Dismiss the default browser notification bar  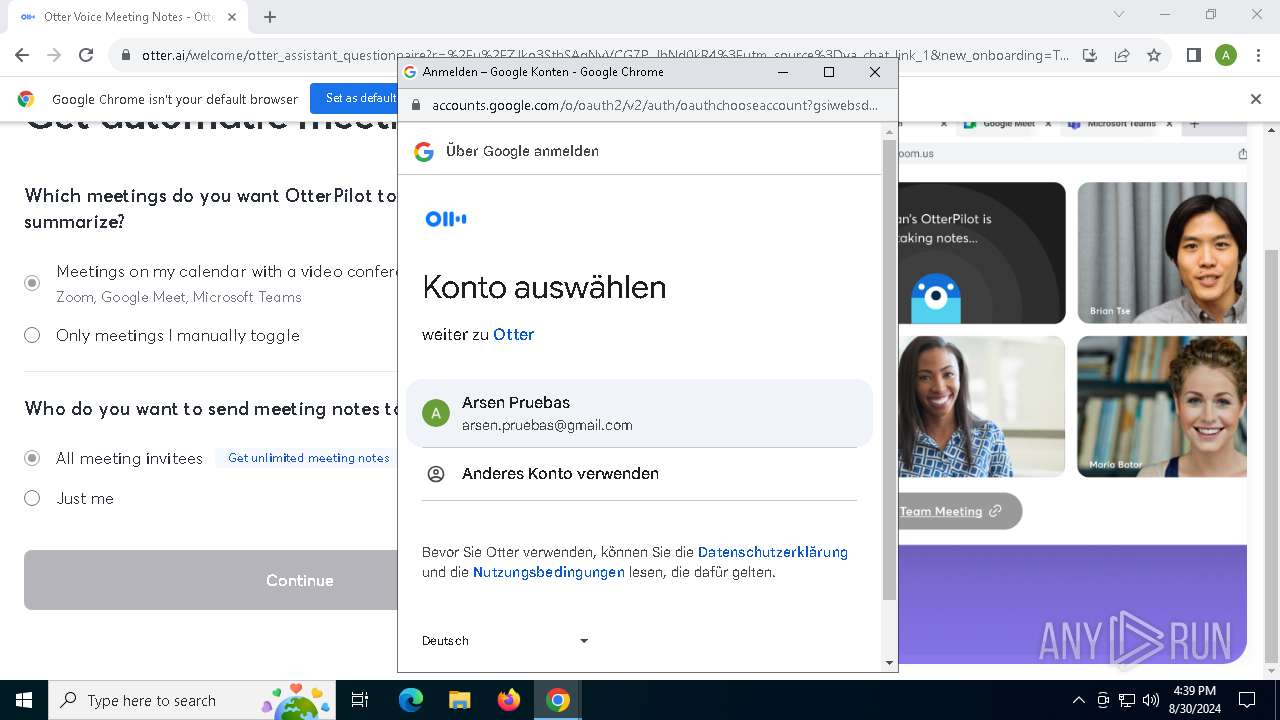(x=1256, y=99)
